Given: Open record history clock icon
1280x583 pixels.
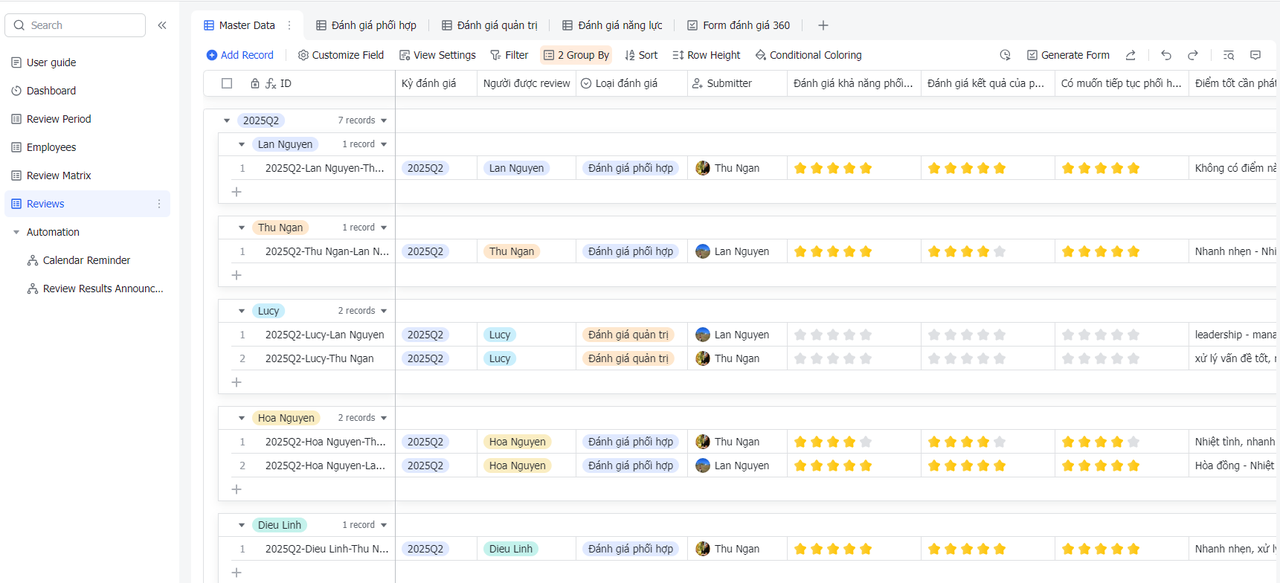Looking at the screenshot, I should coord(1005,55).
